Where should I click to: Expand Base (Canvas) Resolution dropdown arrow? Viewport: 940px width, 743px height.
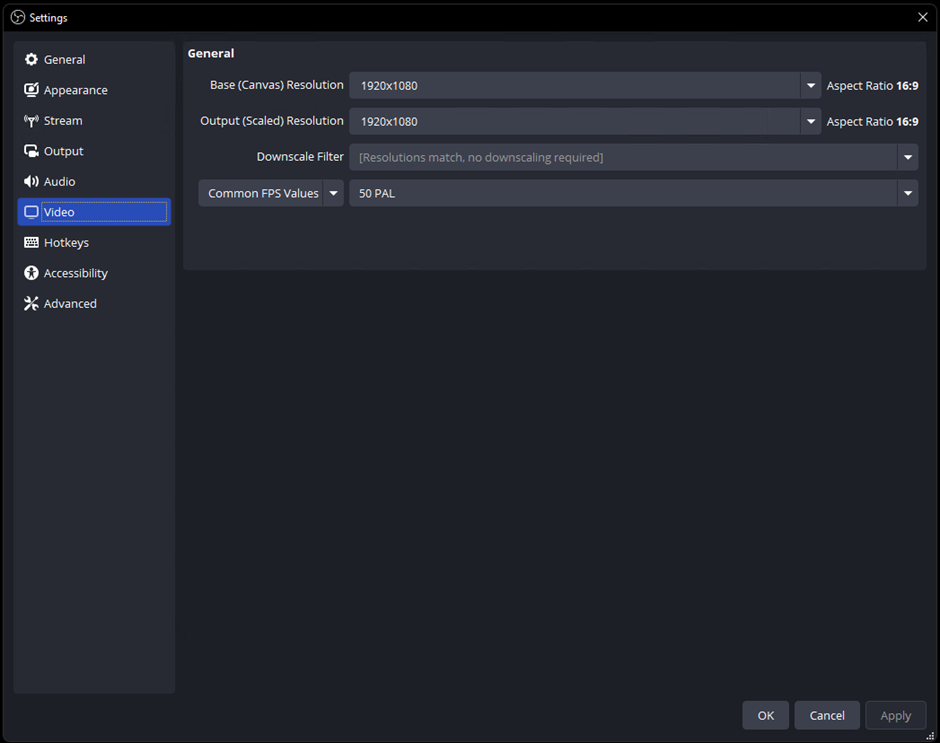click(811, 86)
